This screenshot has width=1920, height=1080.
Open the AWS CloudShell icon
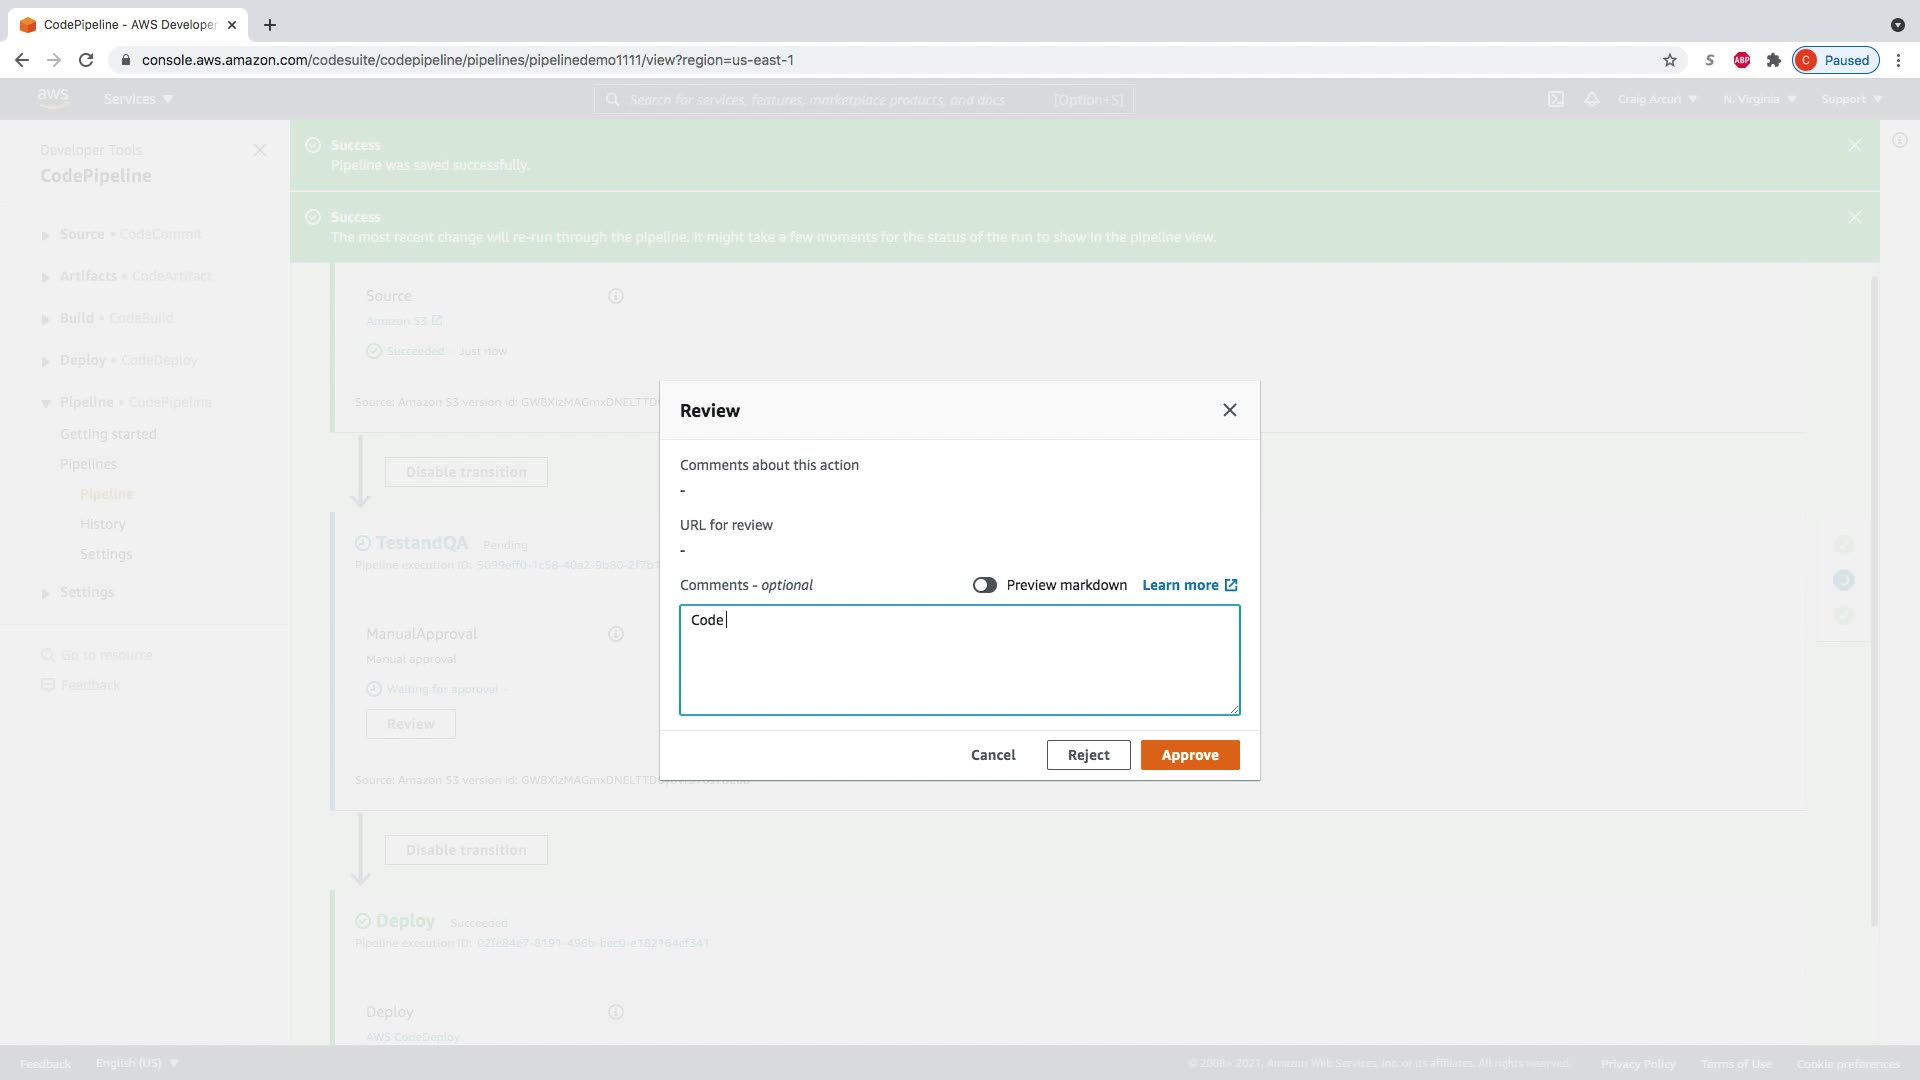pos(1555,99)
